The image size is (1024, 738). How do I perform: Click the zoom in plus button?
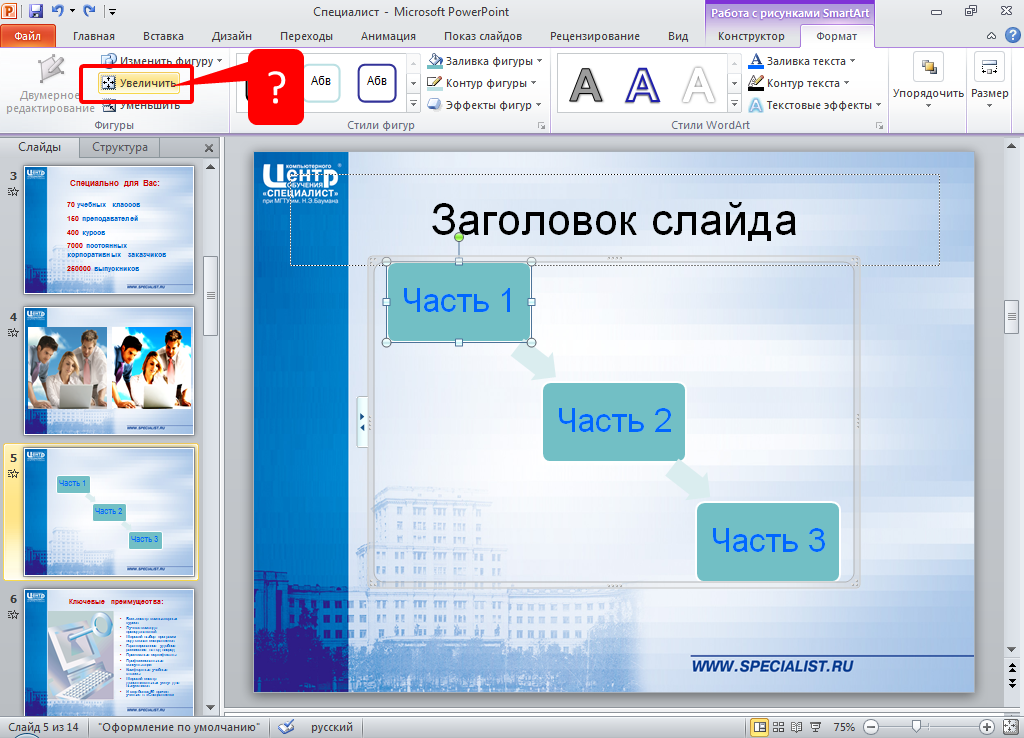986,727
